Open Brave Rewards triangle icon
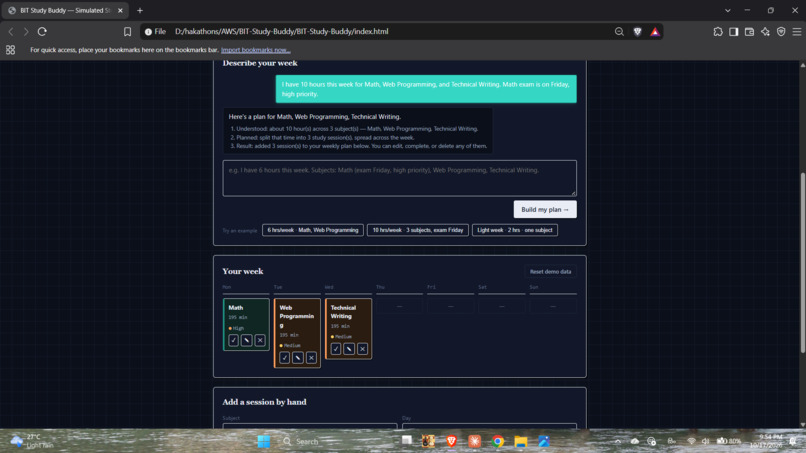The image size is (806, 453). [655, 31]
